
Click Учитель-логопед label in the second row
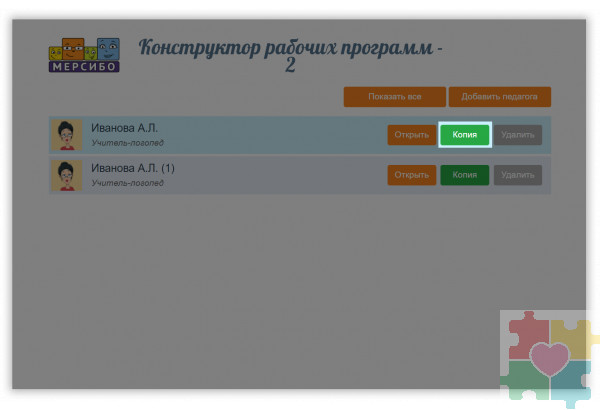click(x=127, y=183)
